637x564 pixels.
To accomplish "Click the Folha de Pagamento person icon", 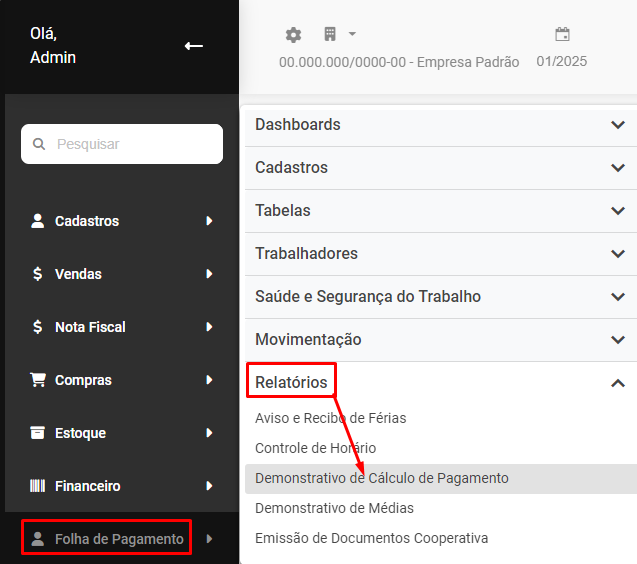I will (x=37, y=539).
